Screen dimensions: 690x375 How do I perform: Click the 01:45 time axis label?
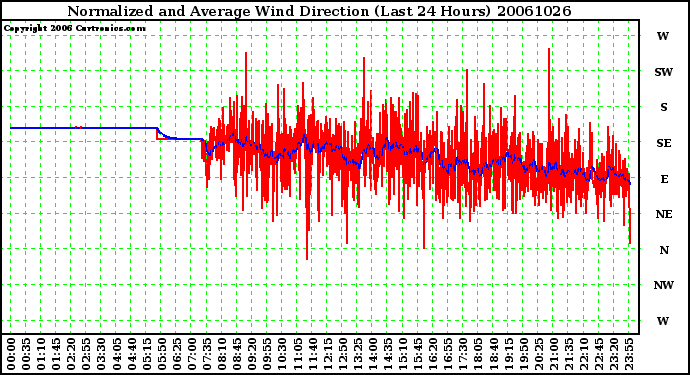(x=56, y=355)
